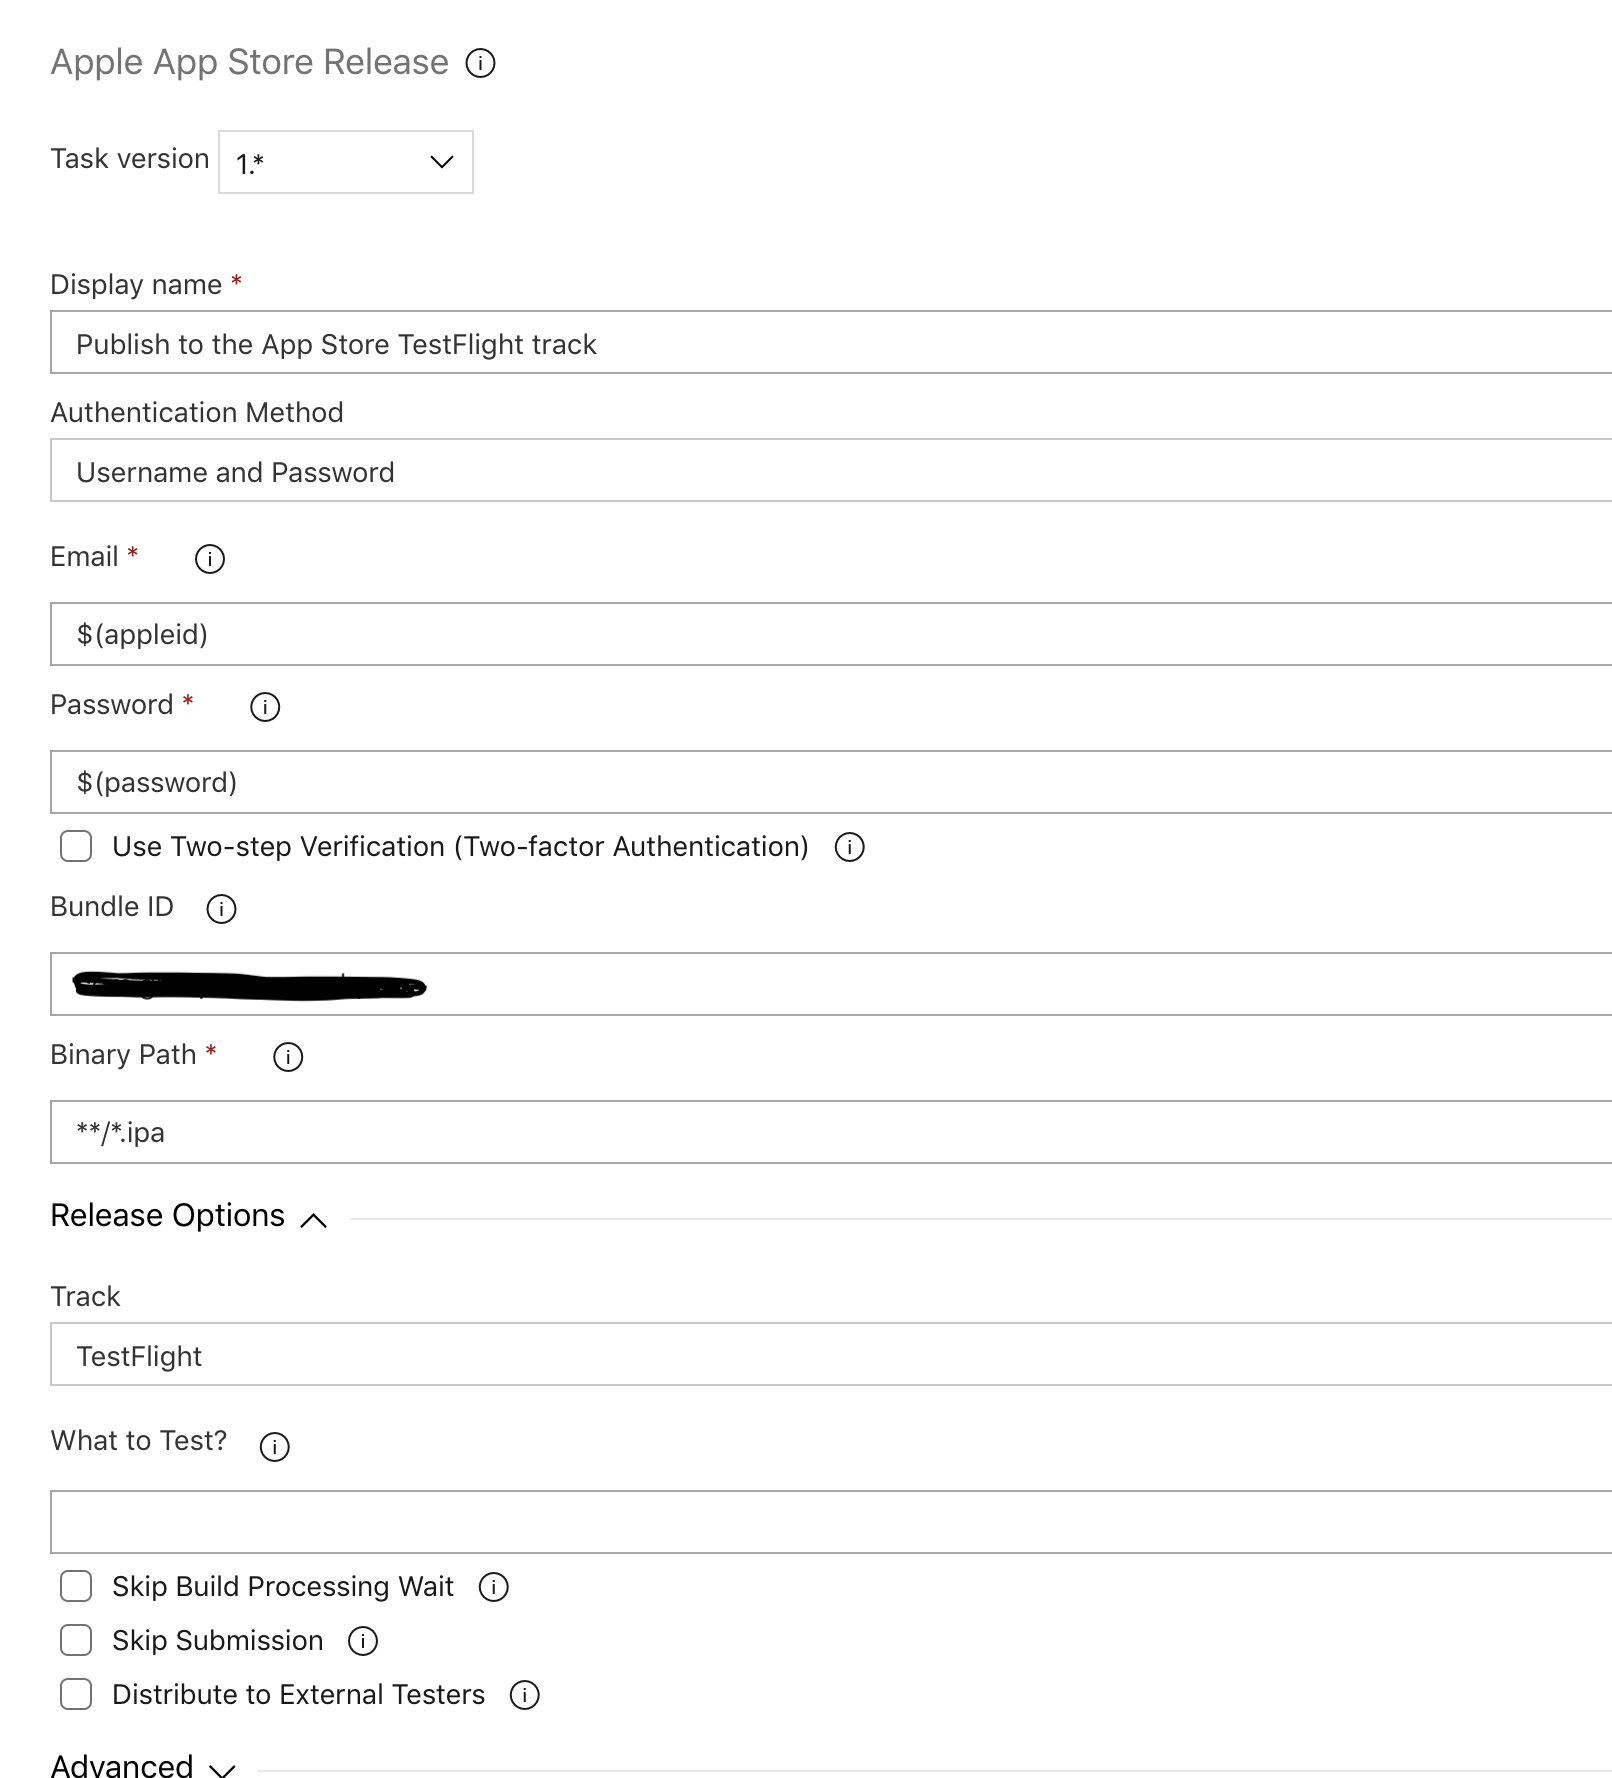Click the Skip Submission info icon
Screen dimensions: 1612x1778
[x=364, y=1641]
